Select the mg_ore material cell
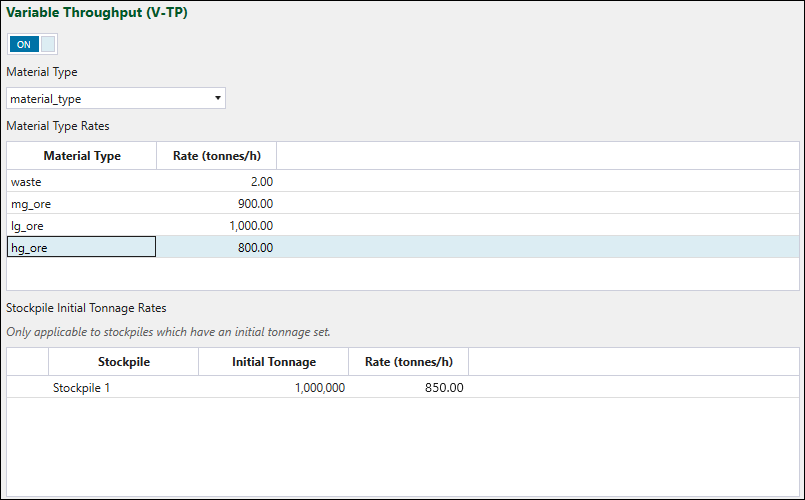This screenshot has height=500, width=805. tap(81, 204)
